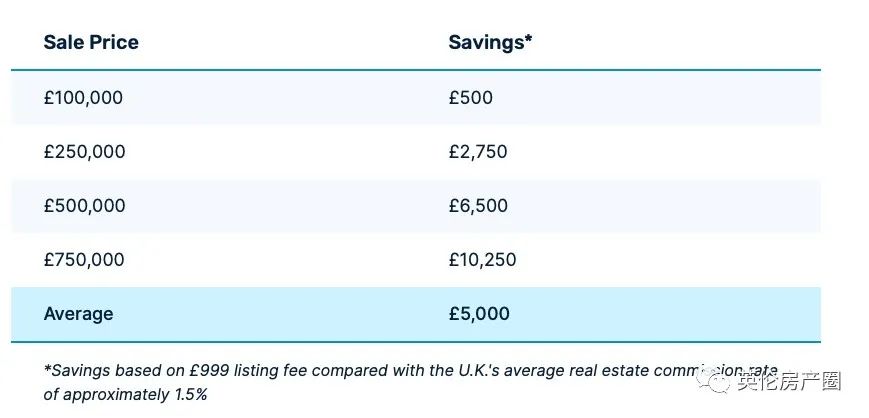This screenshot has width=869, height=418.
Task: Click the highlighted Average row background
Action: [x=416, y=314]
